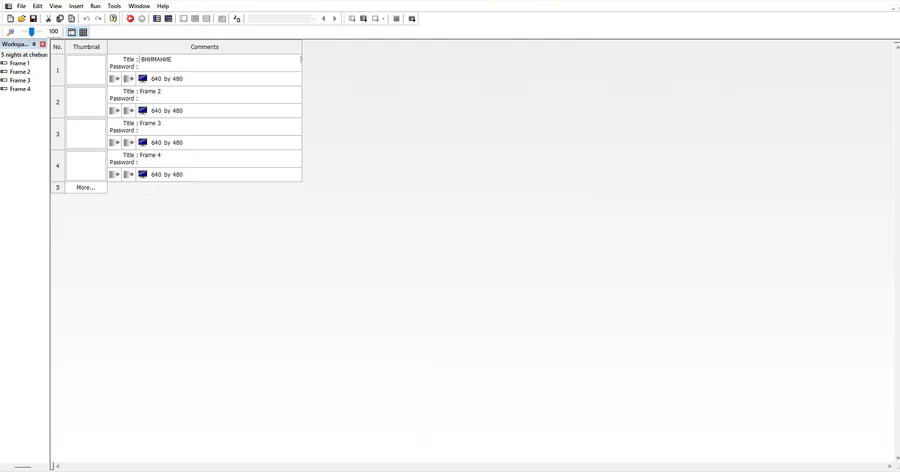Open the Frame editor icon
900x472 pixels.
(x=168, y=19)
